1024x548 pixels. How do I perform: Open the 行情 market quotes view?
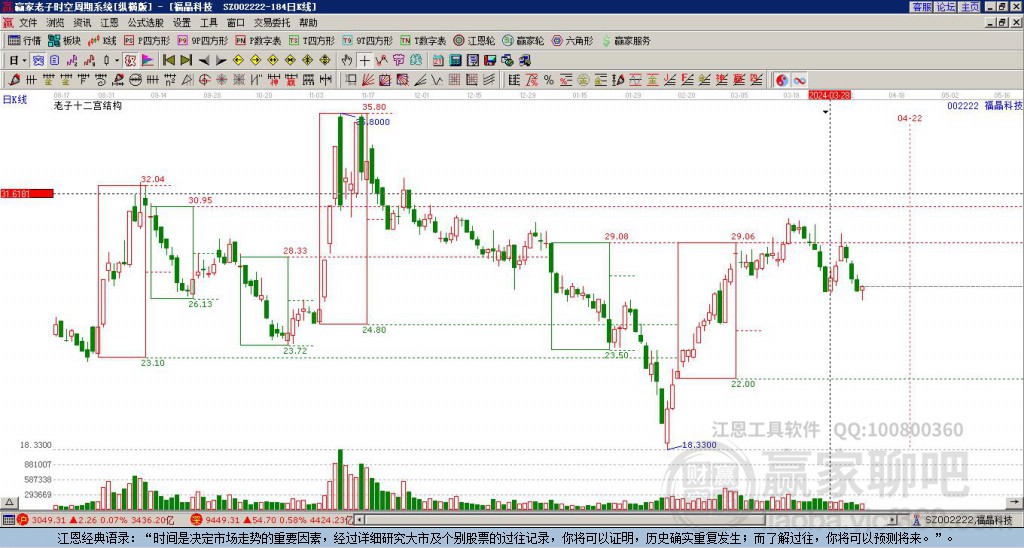click(24, 40)
